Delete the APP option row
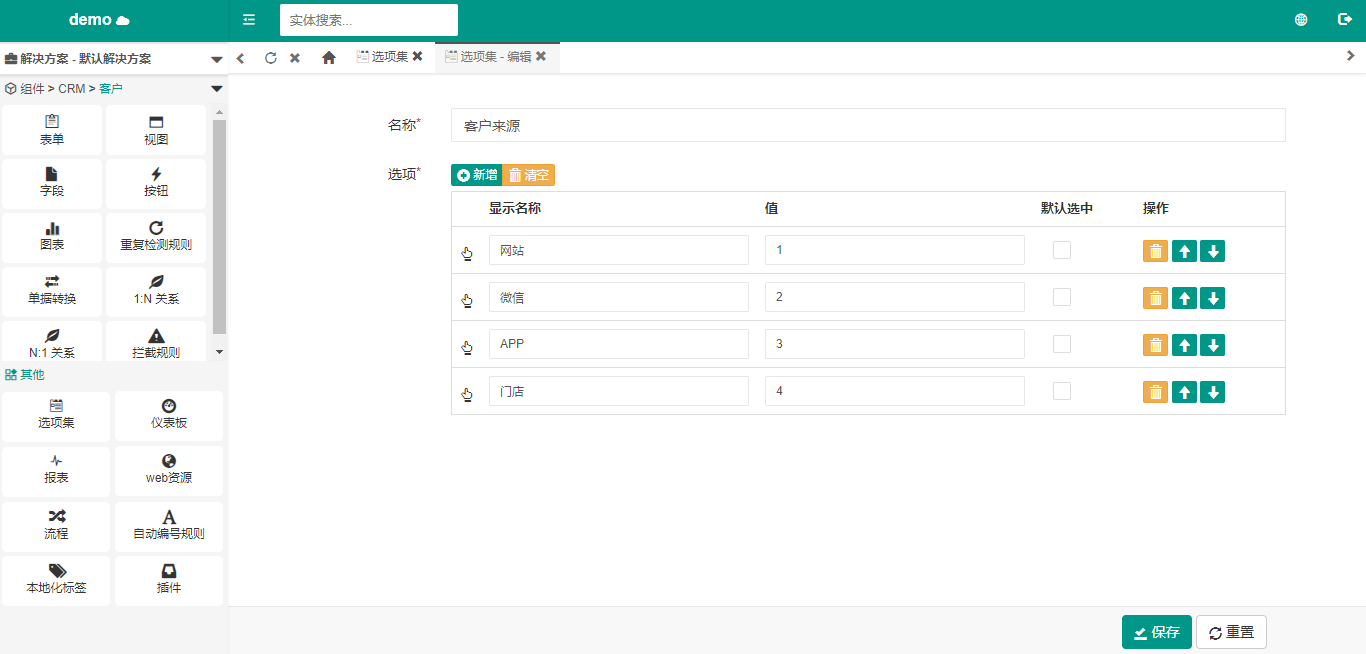The width and height of the screenshot is (1366, 654). point(1155,345)
